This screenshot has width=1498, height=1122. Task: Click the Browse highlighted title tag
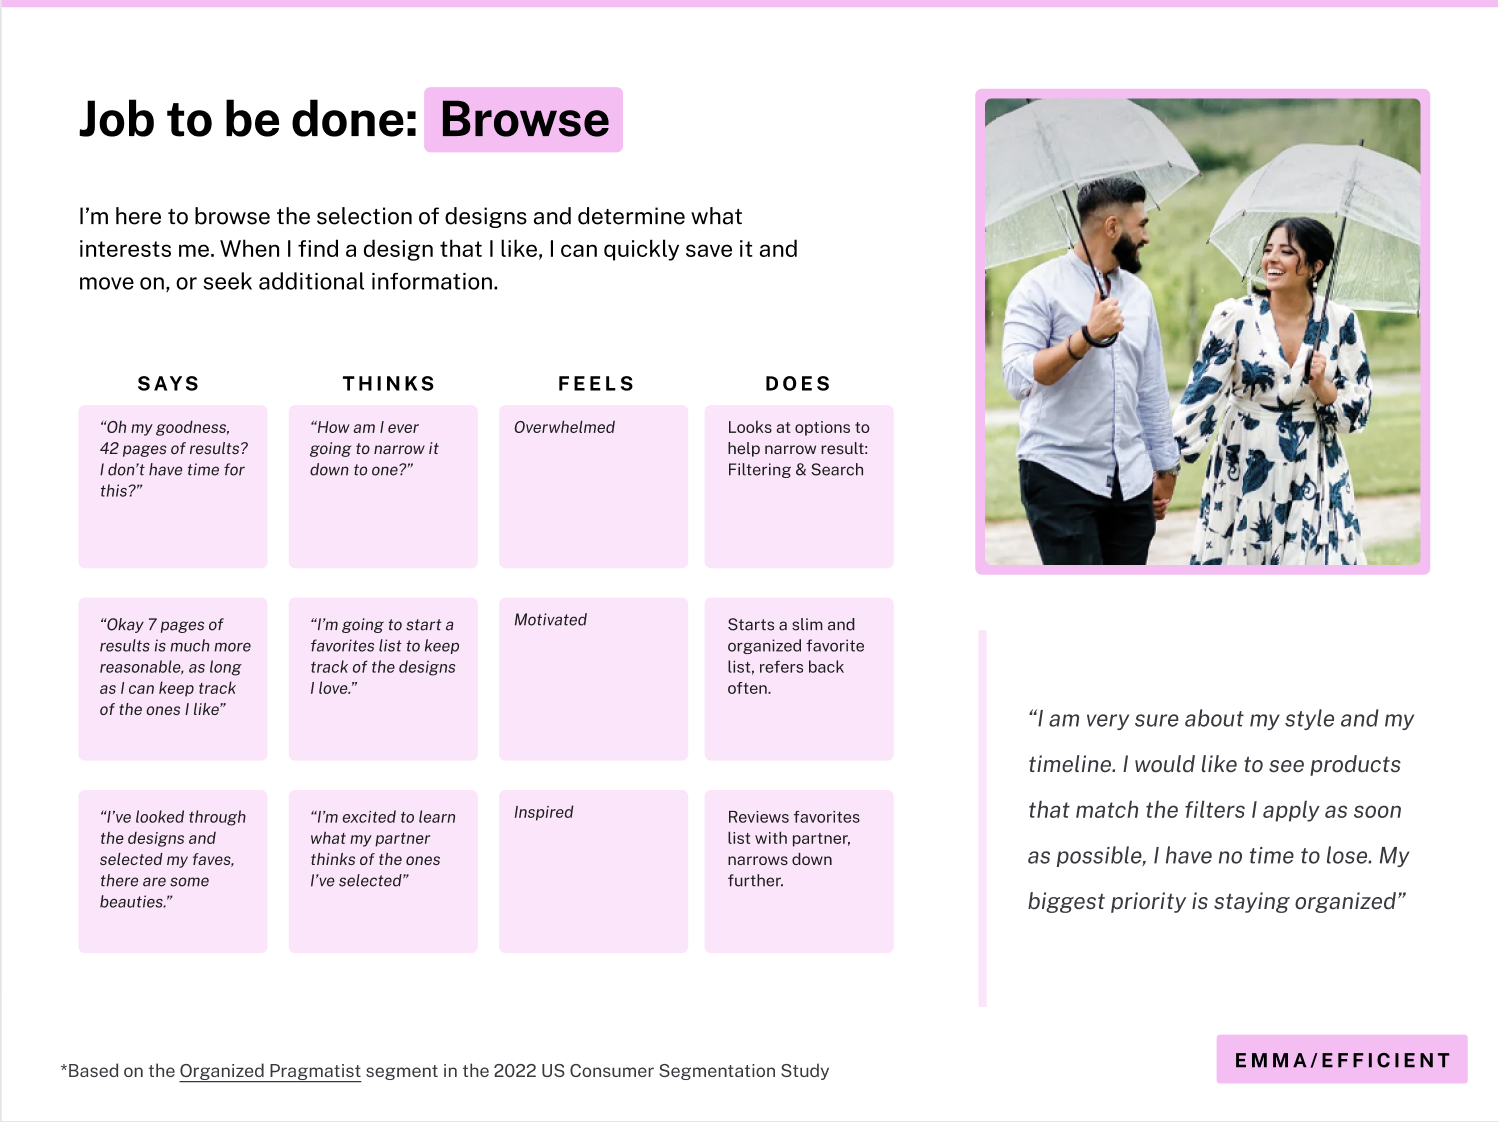click(x=523, y=120)
